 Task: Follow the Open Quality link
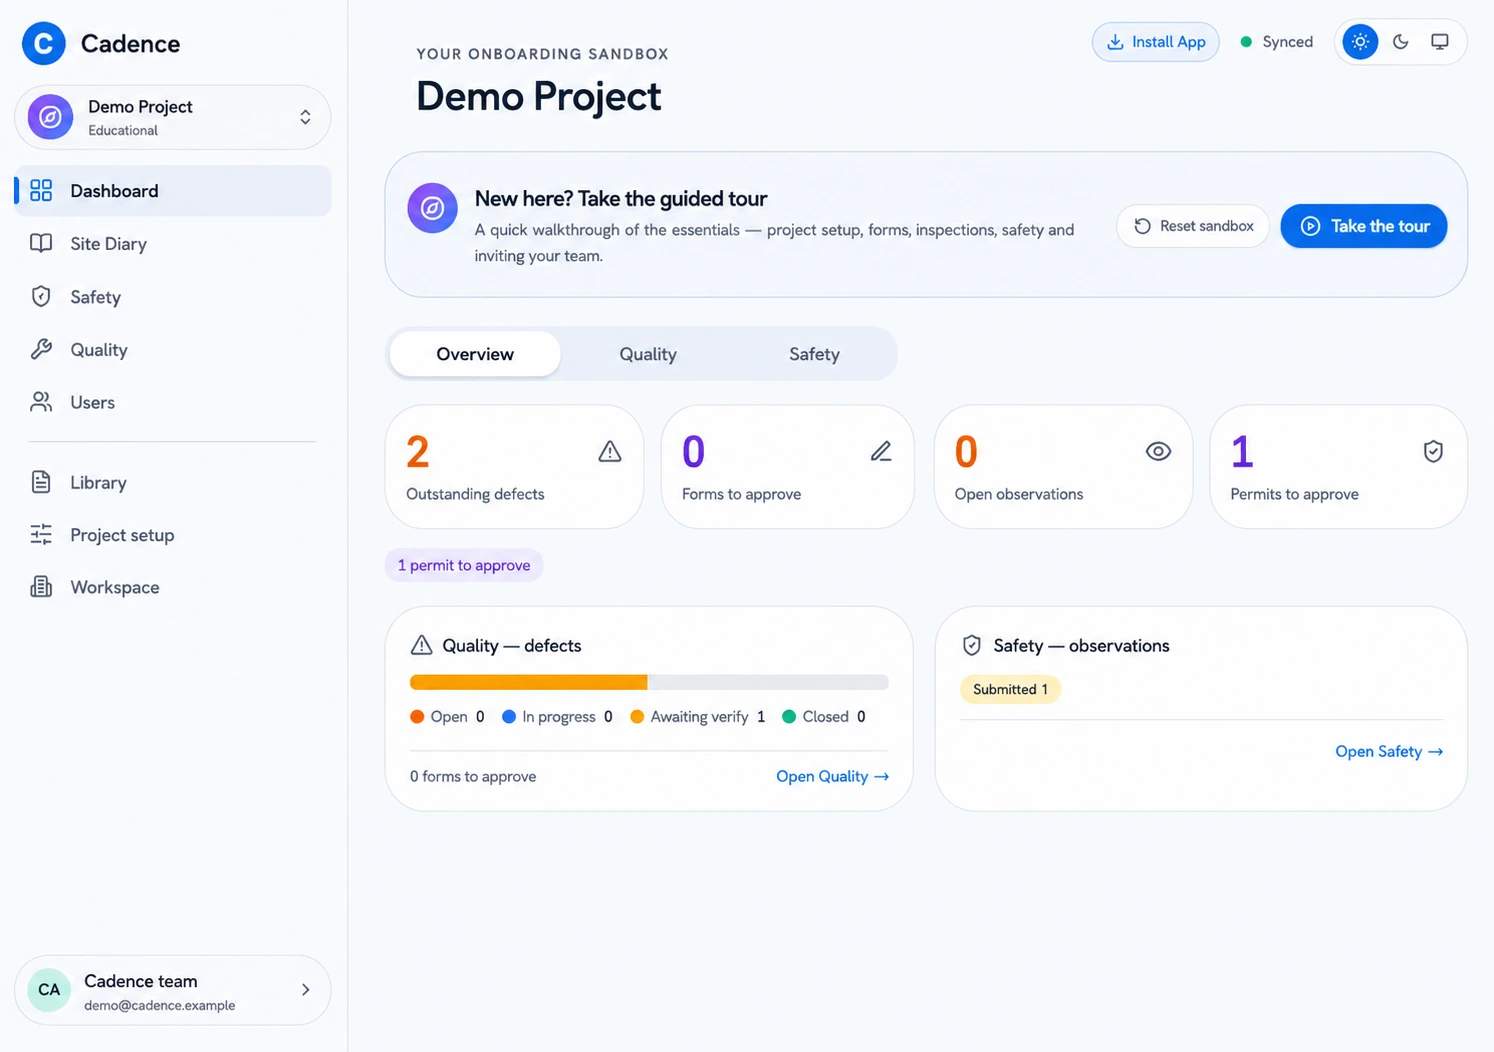point(832,776)
